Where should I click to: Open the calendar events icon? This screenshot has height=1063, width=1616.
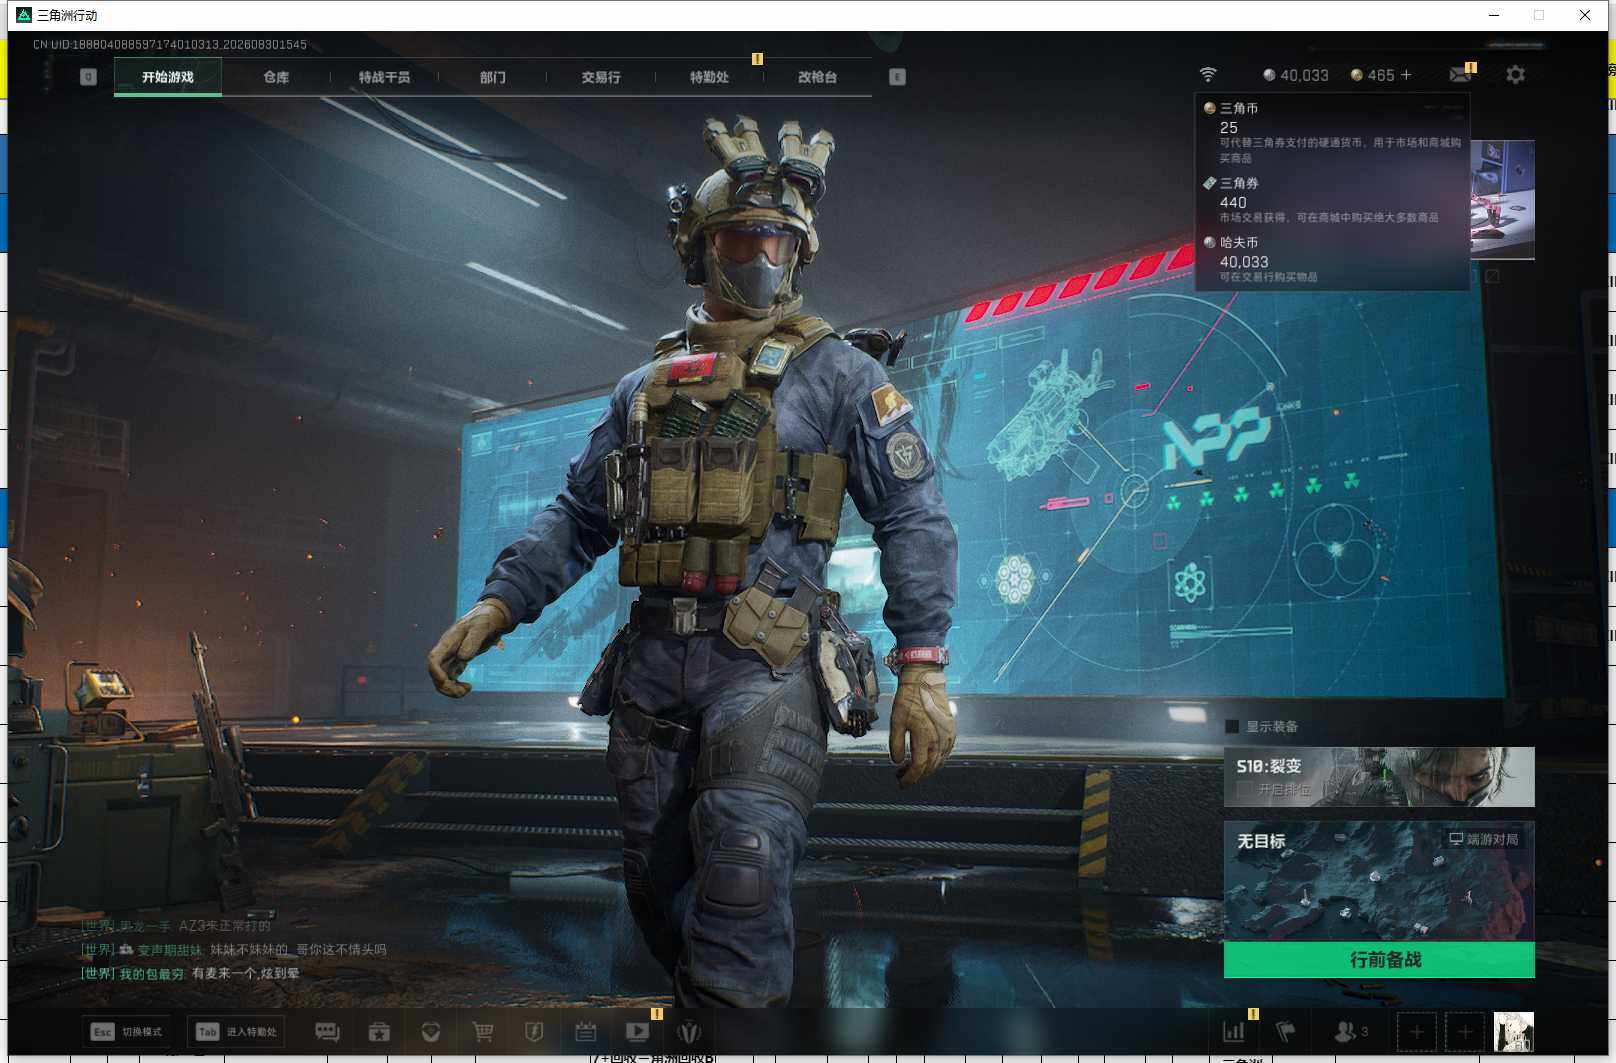pos(586,1032)
